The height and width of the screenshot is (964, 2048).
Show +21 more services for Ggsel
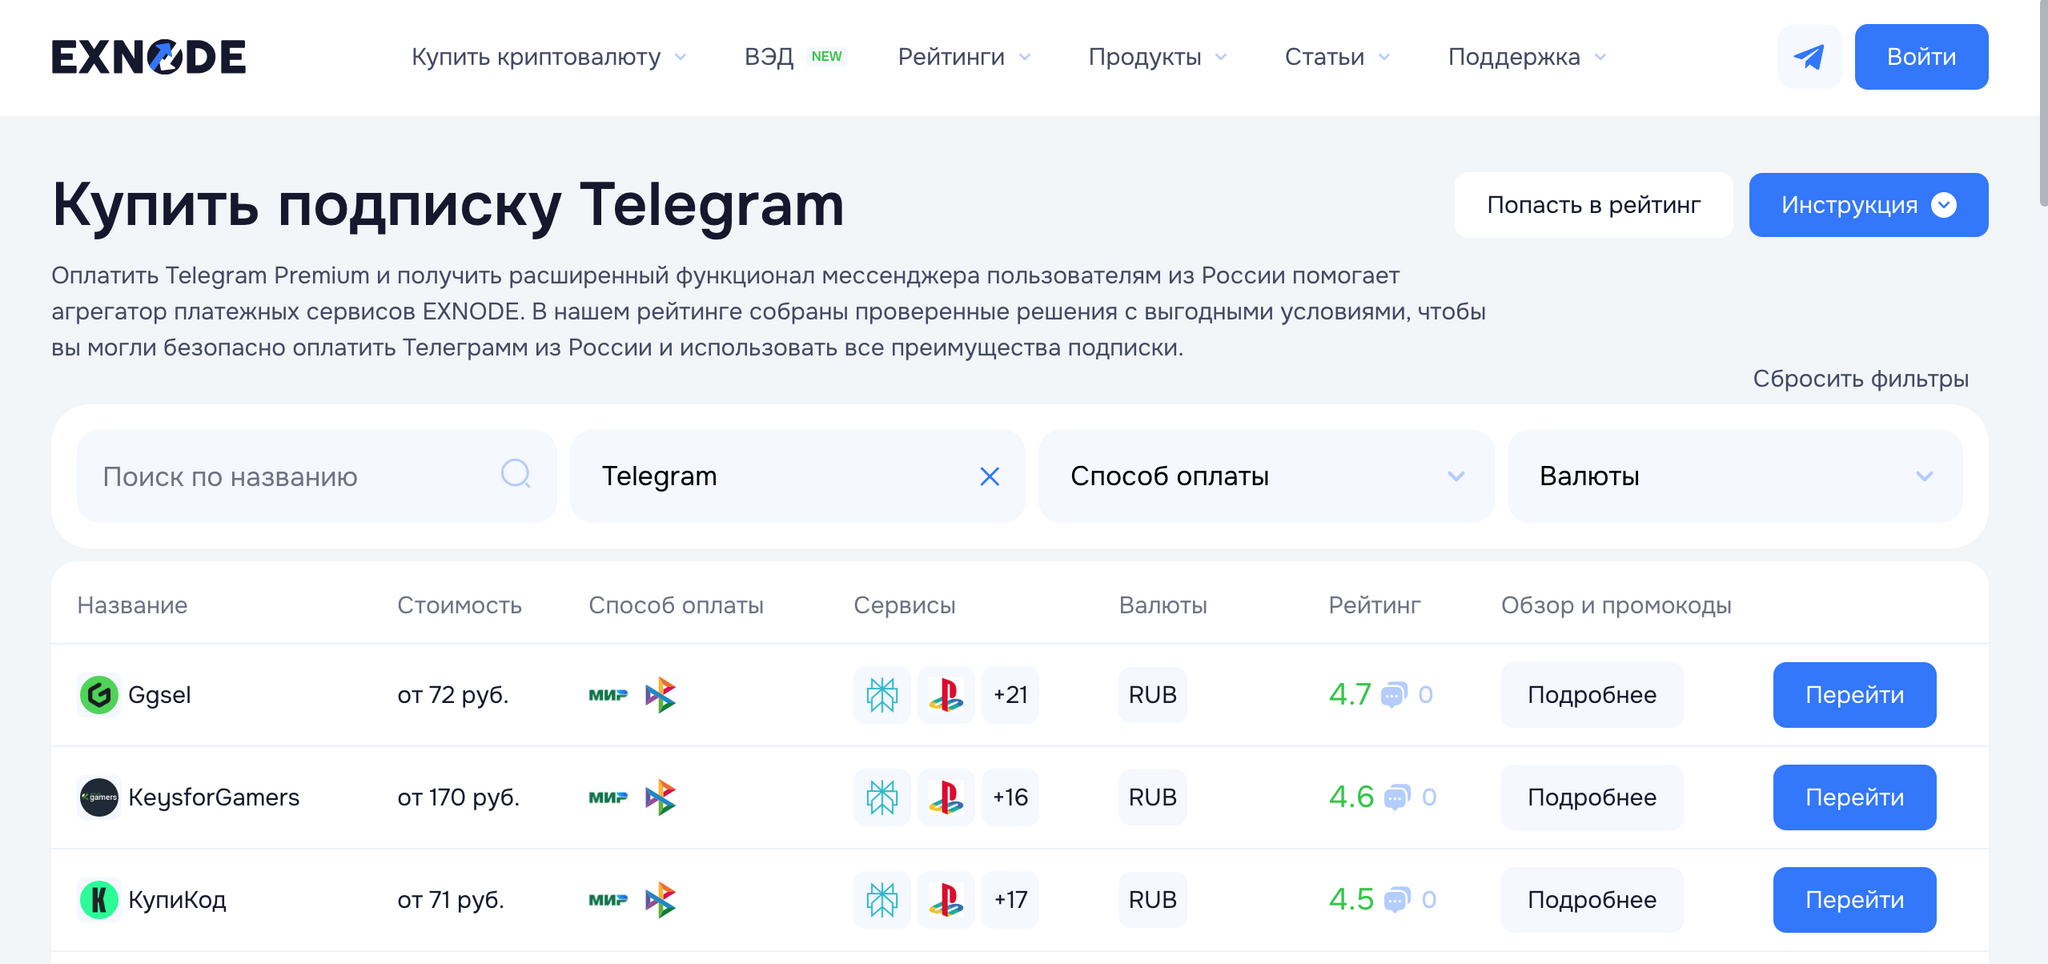coord(1010,695)
